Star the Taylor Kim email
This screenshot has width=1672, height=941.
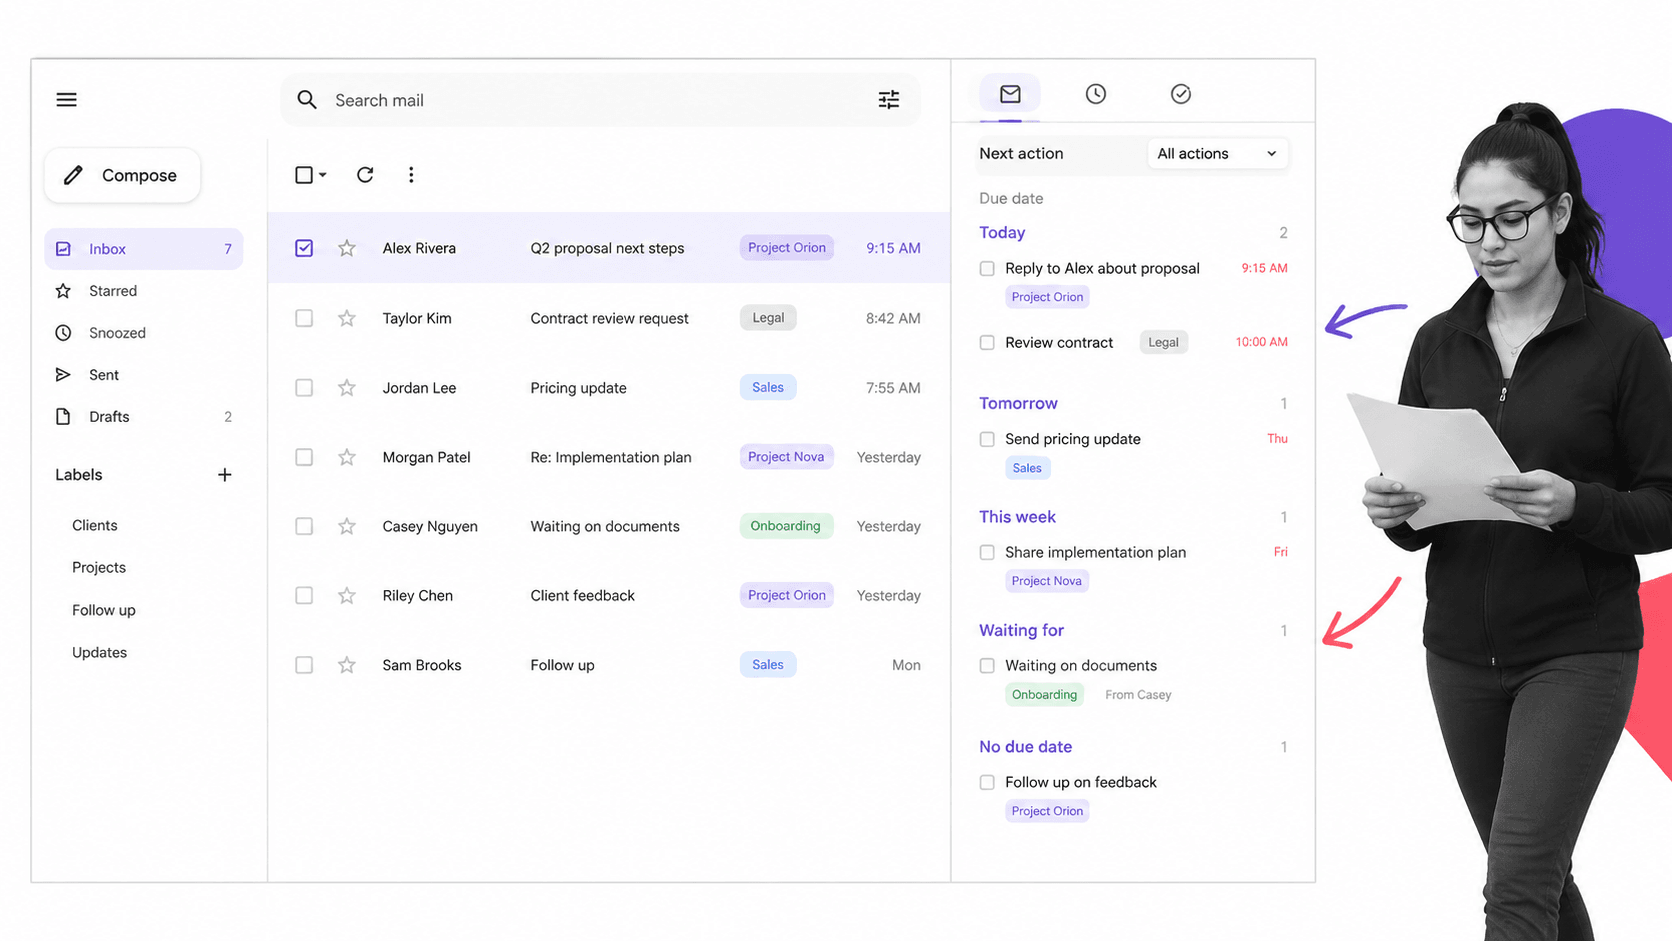click(x=347, y=318)
